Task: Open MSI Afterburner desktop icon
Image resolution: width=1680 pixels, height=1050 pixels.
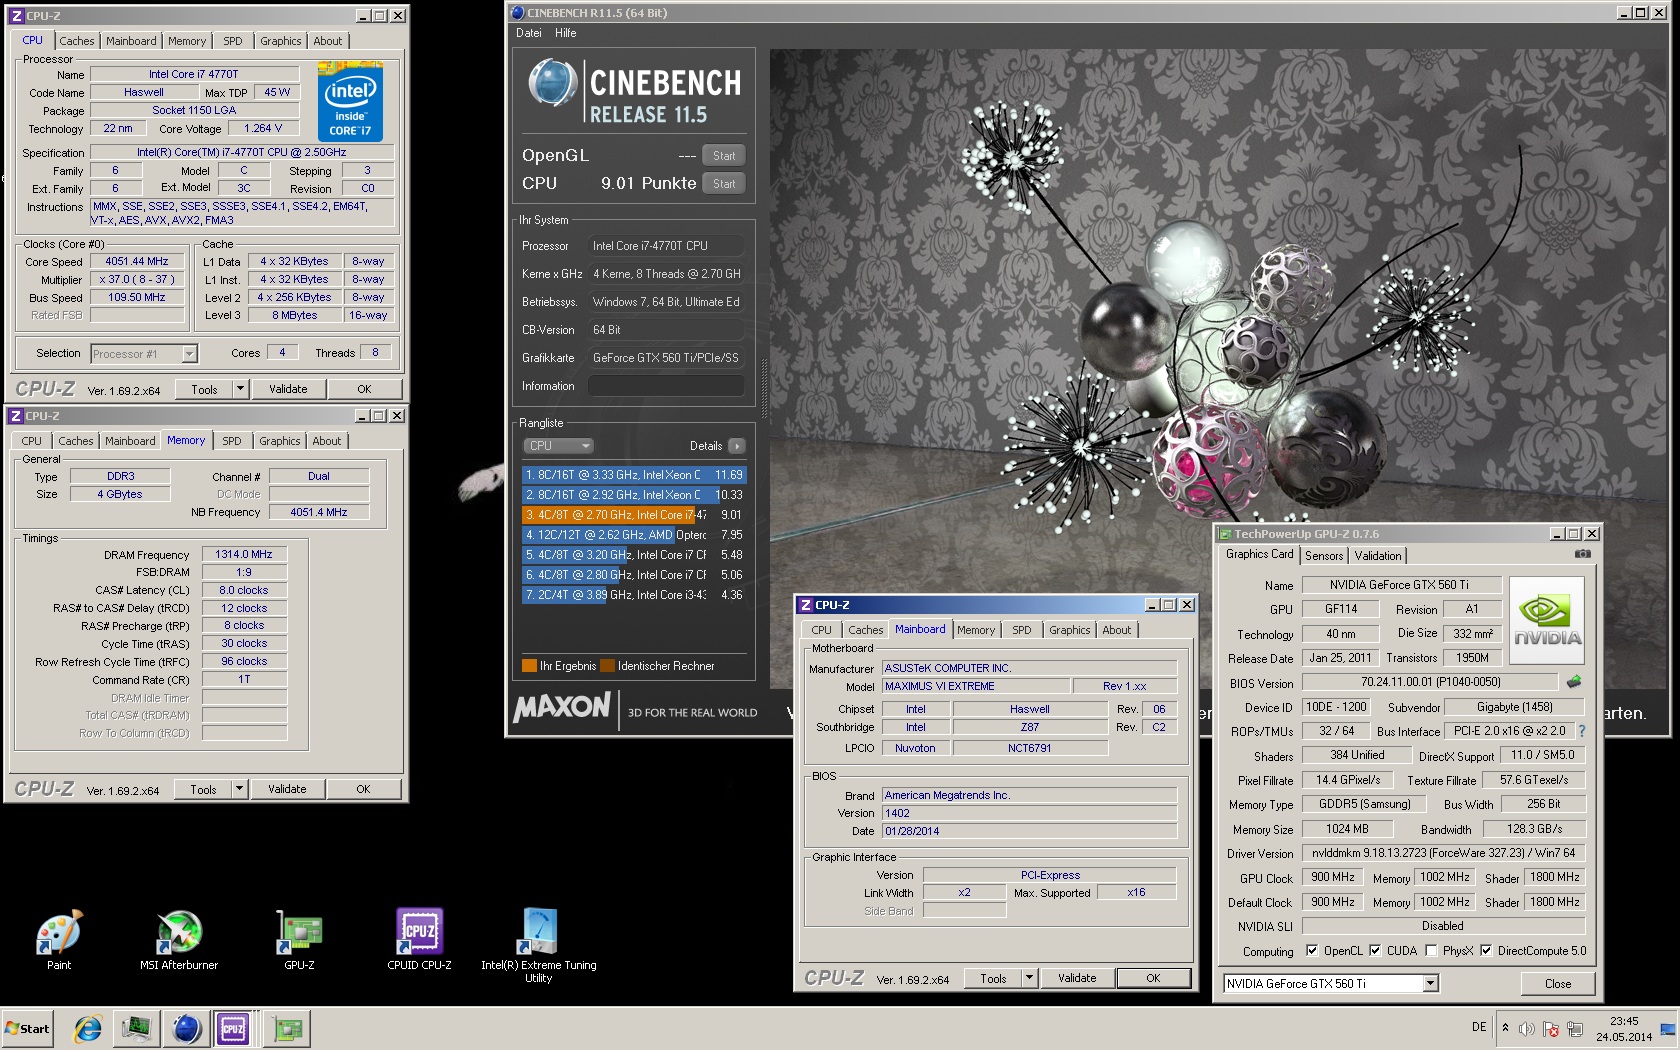Action: point(179,939)
